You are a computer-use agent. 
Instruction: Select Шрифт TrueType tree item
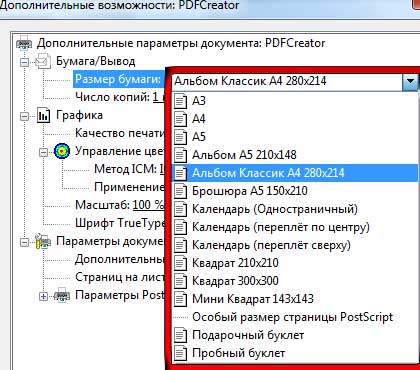[120, 223]
